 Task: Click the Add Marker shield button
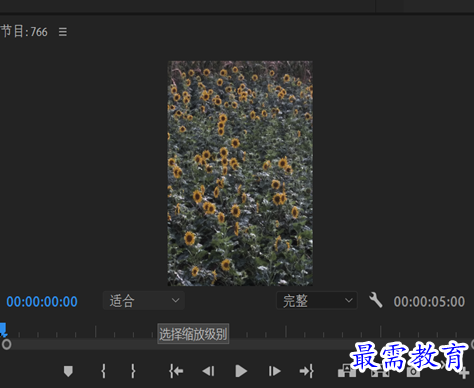click(x=68, y=371)
